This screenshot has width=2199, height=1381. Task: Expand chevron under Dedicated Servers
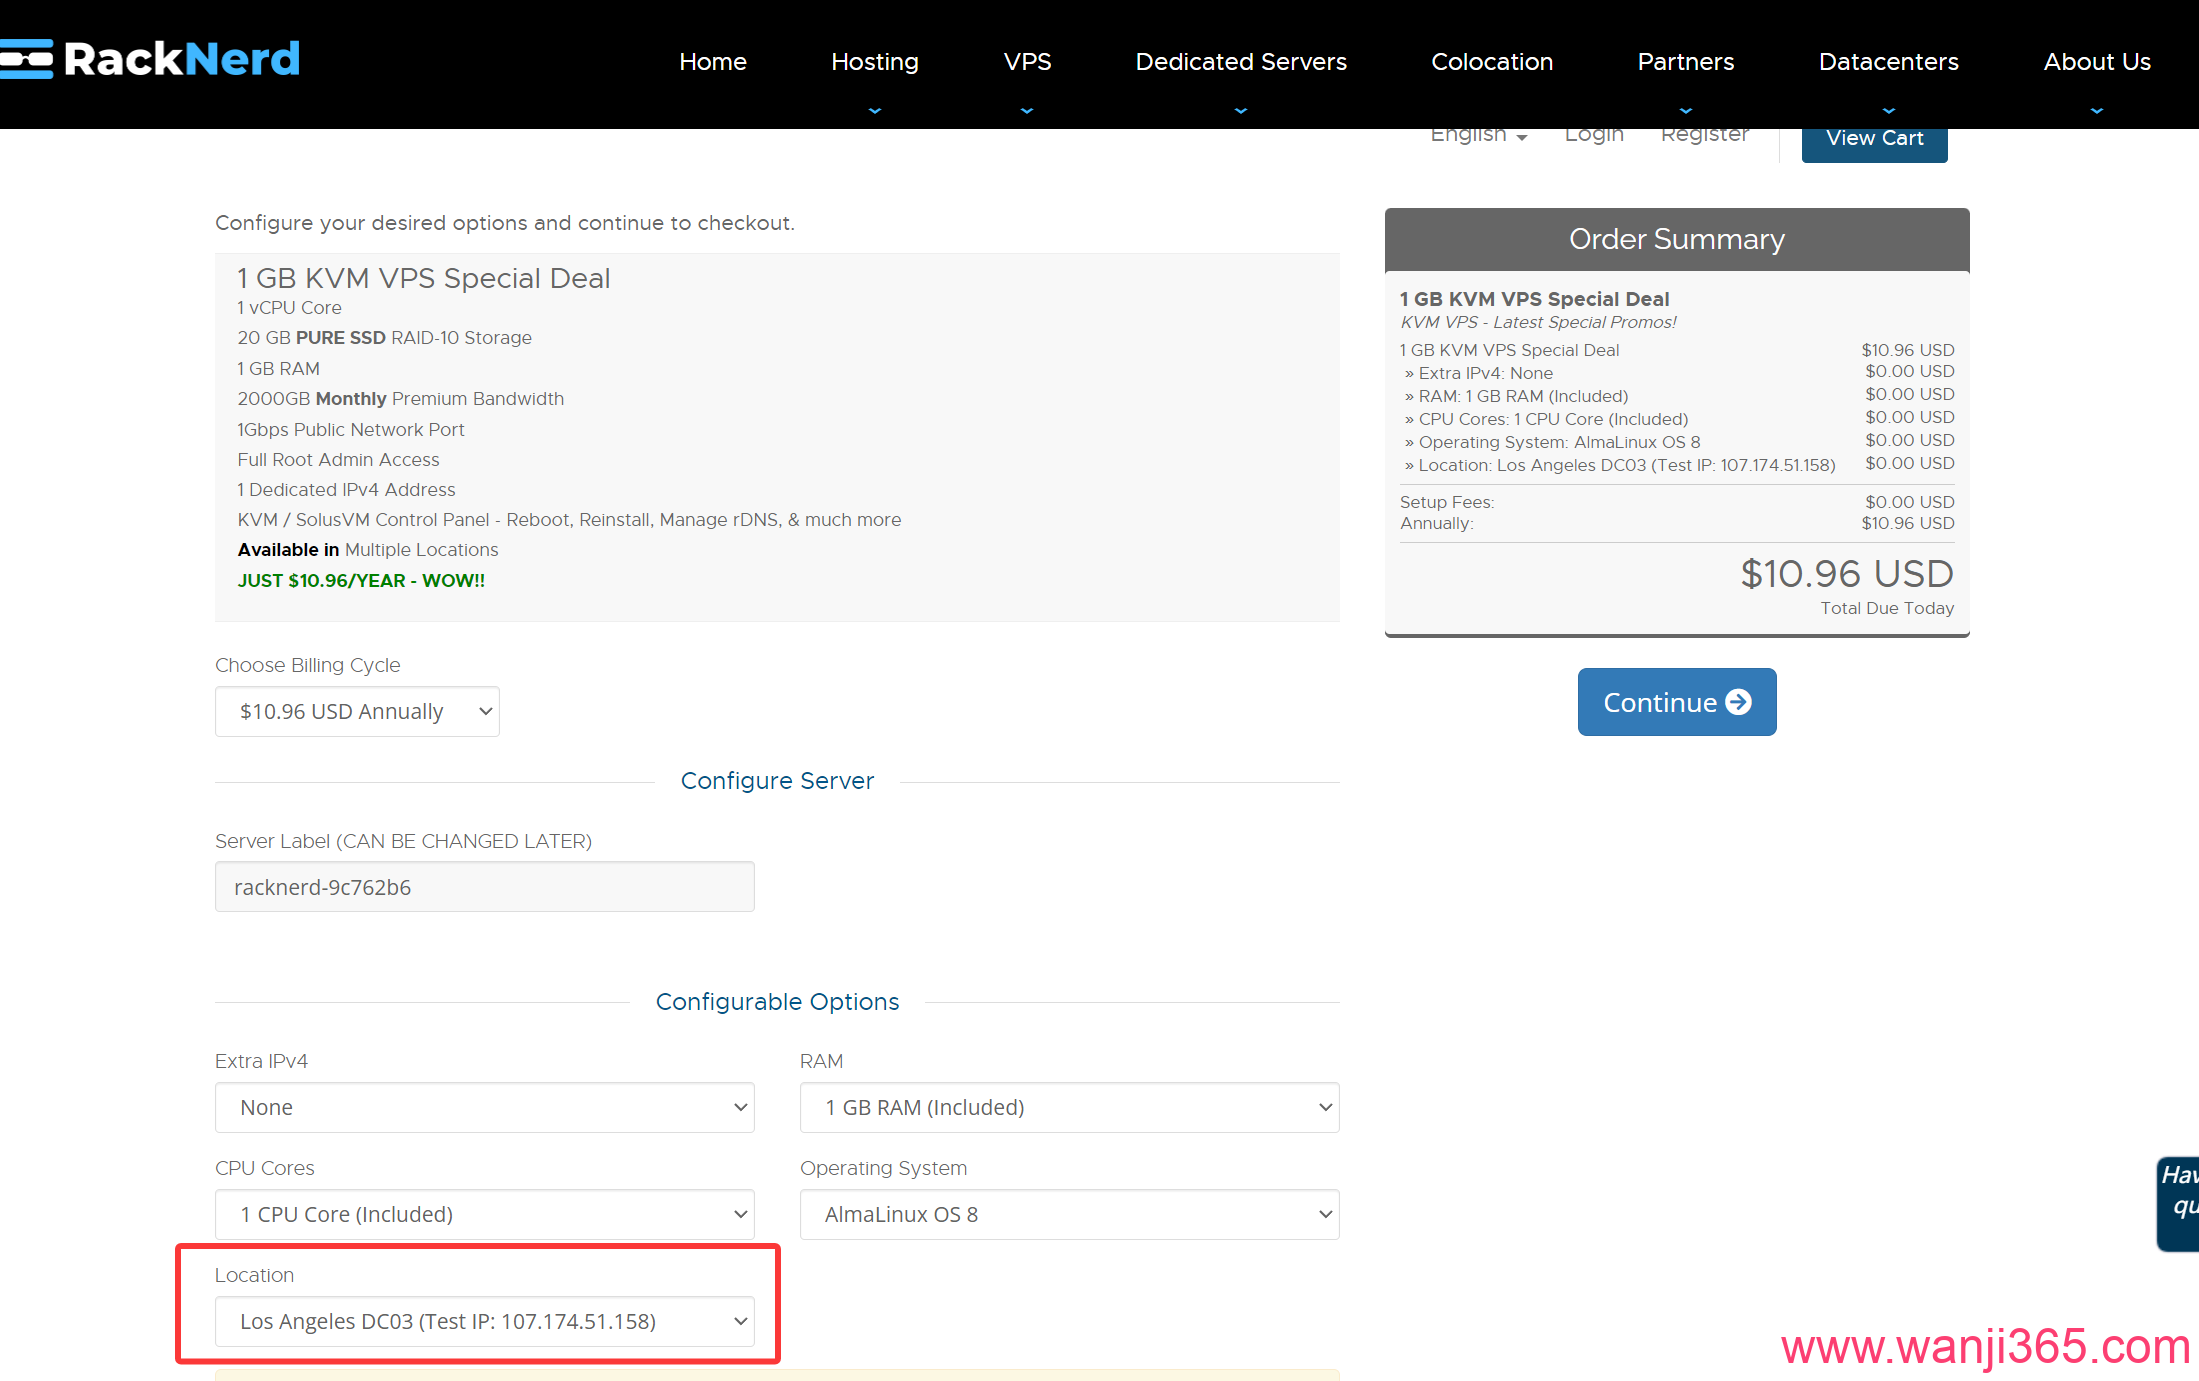(x=1241, y=111)
